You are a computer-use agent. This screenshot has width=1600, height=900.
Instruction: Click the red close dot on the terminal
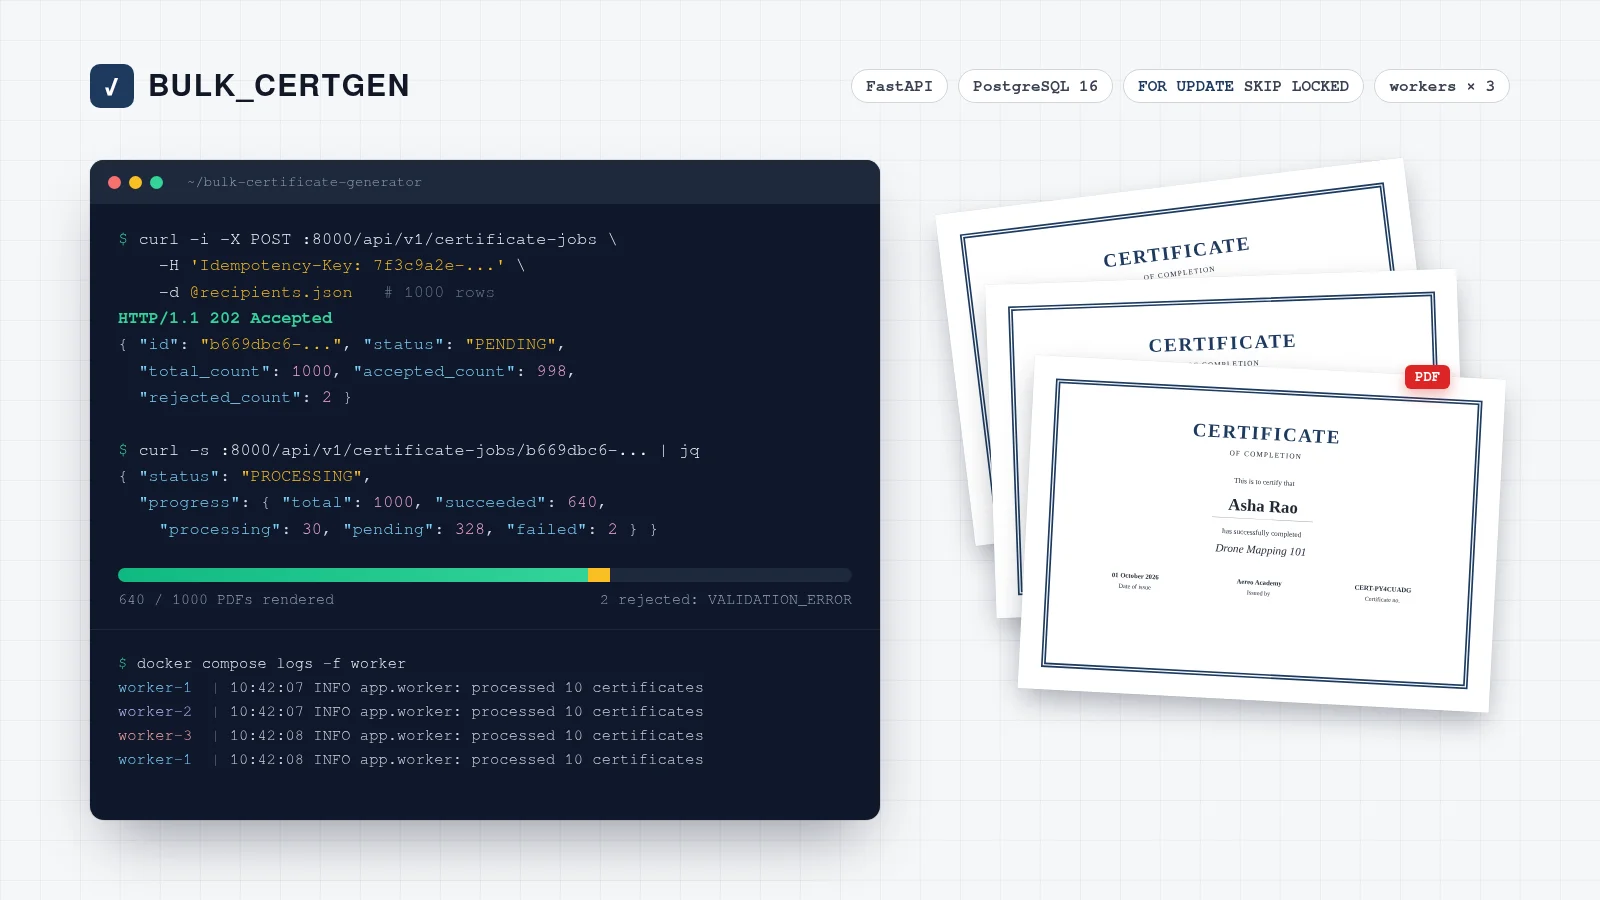(x=114, y=182)
